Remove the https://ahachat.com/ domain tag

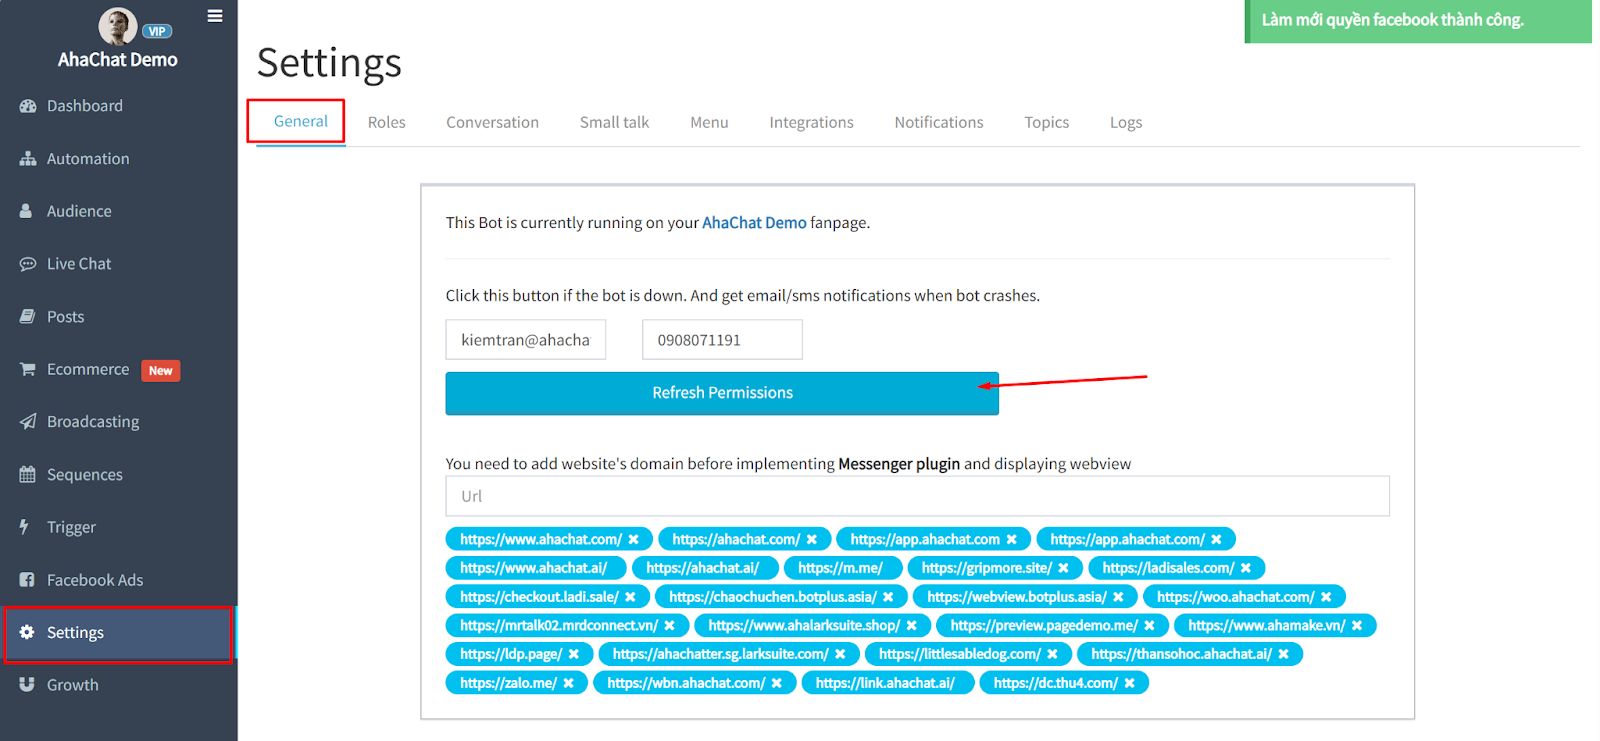pos(812,540)
